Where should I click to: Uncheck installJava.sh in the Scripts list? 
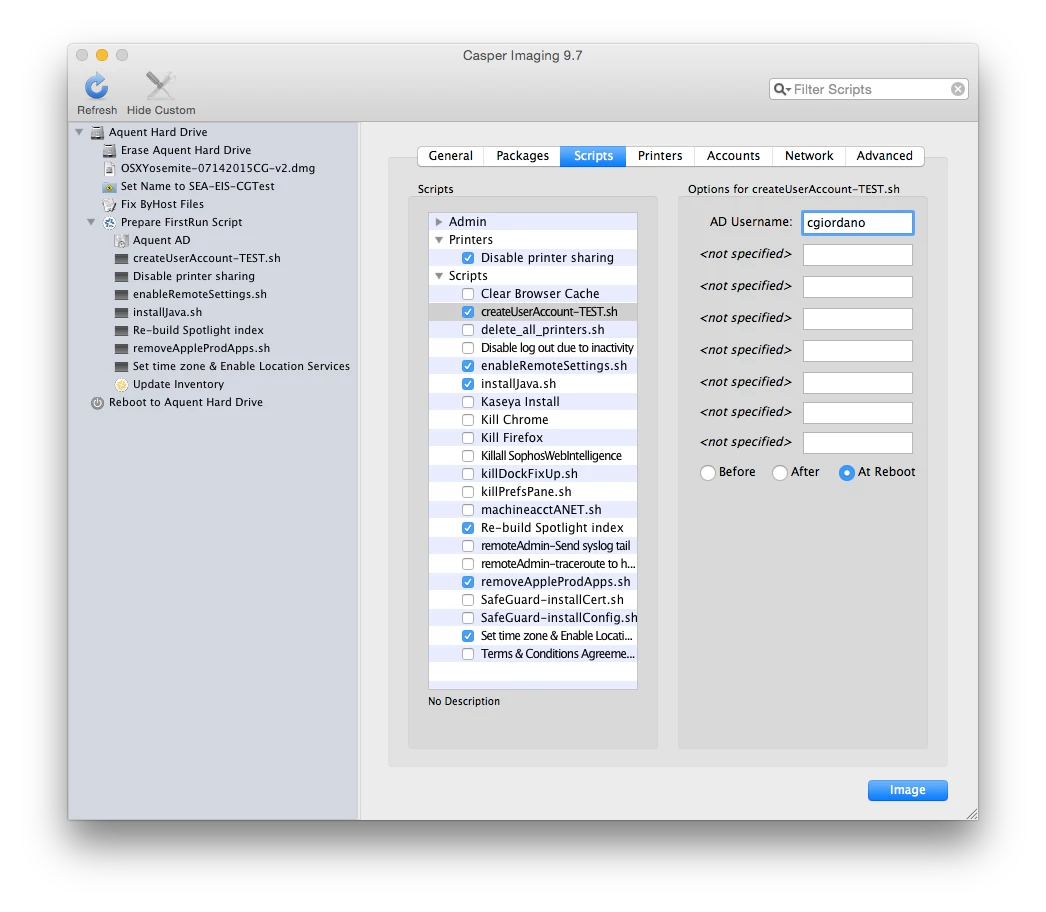(468, 384)
